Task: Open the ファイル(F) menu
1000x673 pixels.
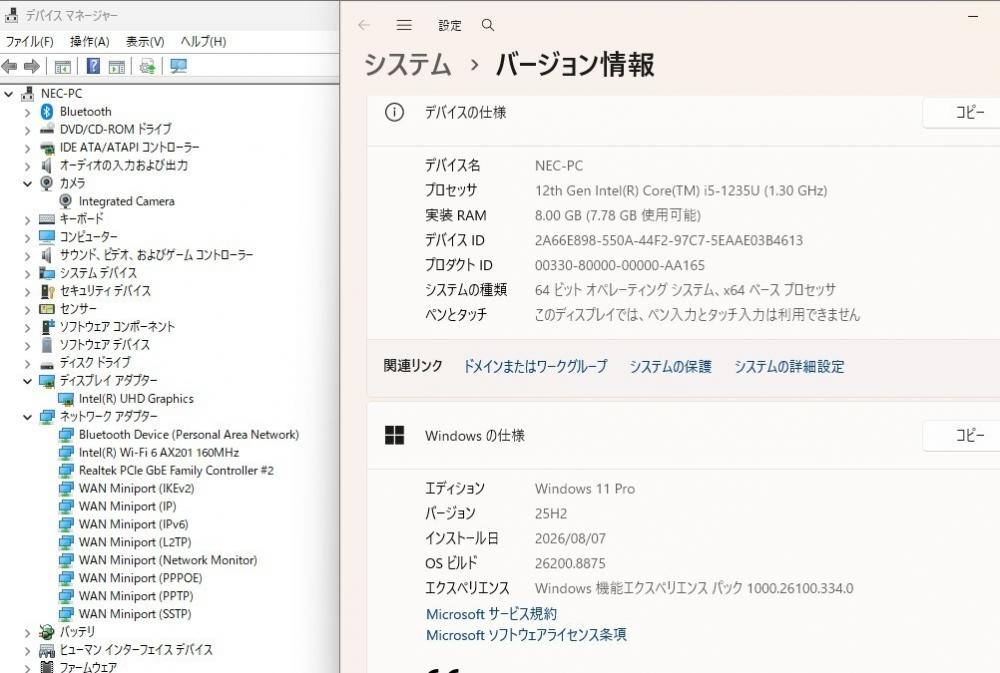Action: [x=29, y=41]
